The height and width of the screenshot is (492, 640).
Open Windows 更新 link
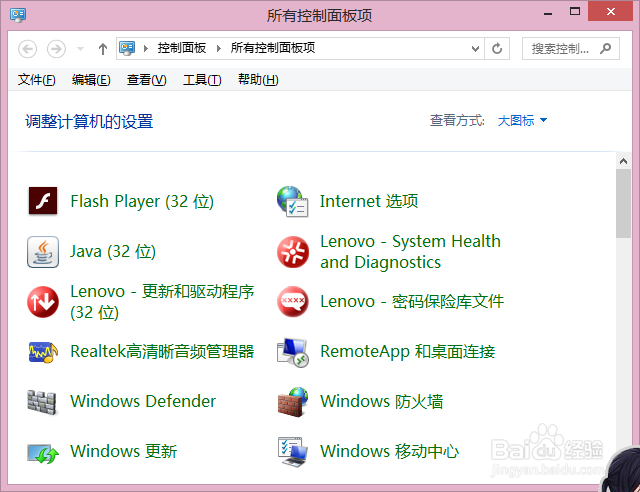pyautogui.click(x=124, y=452)
